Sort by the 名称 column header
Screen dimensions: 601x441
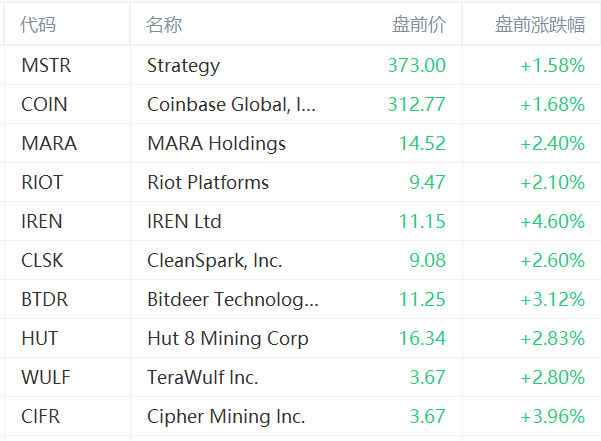[x=164, y=26]
